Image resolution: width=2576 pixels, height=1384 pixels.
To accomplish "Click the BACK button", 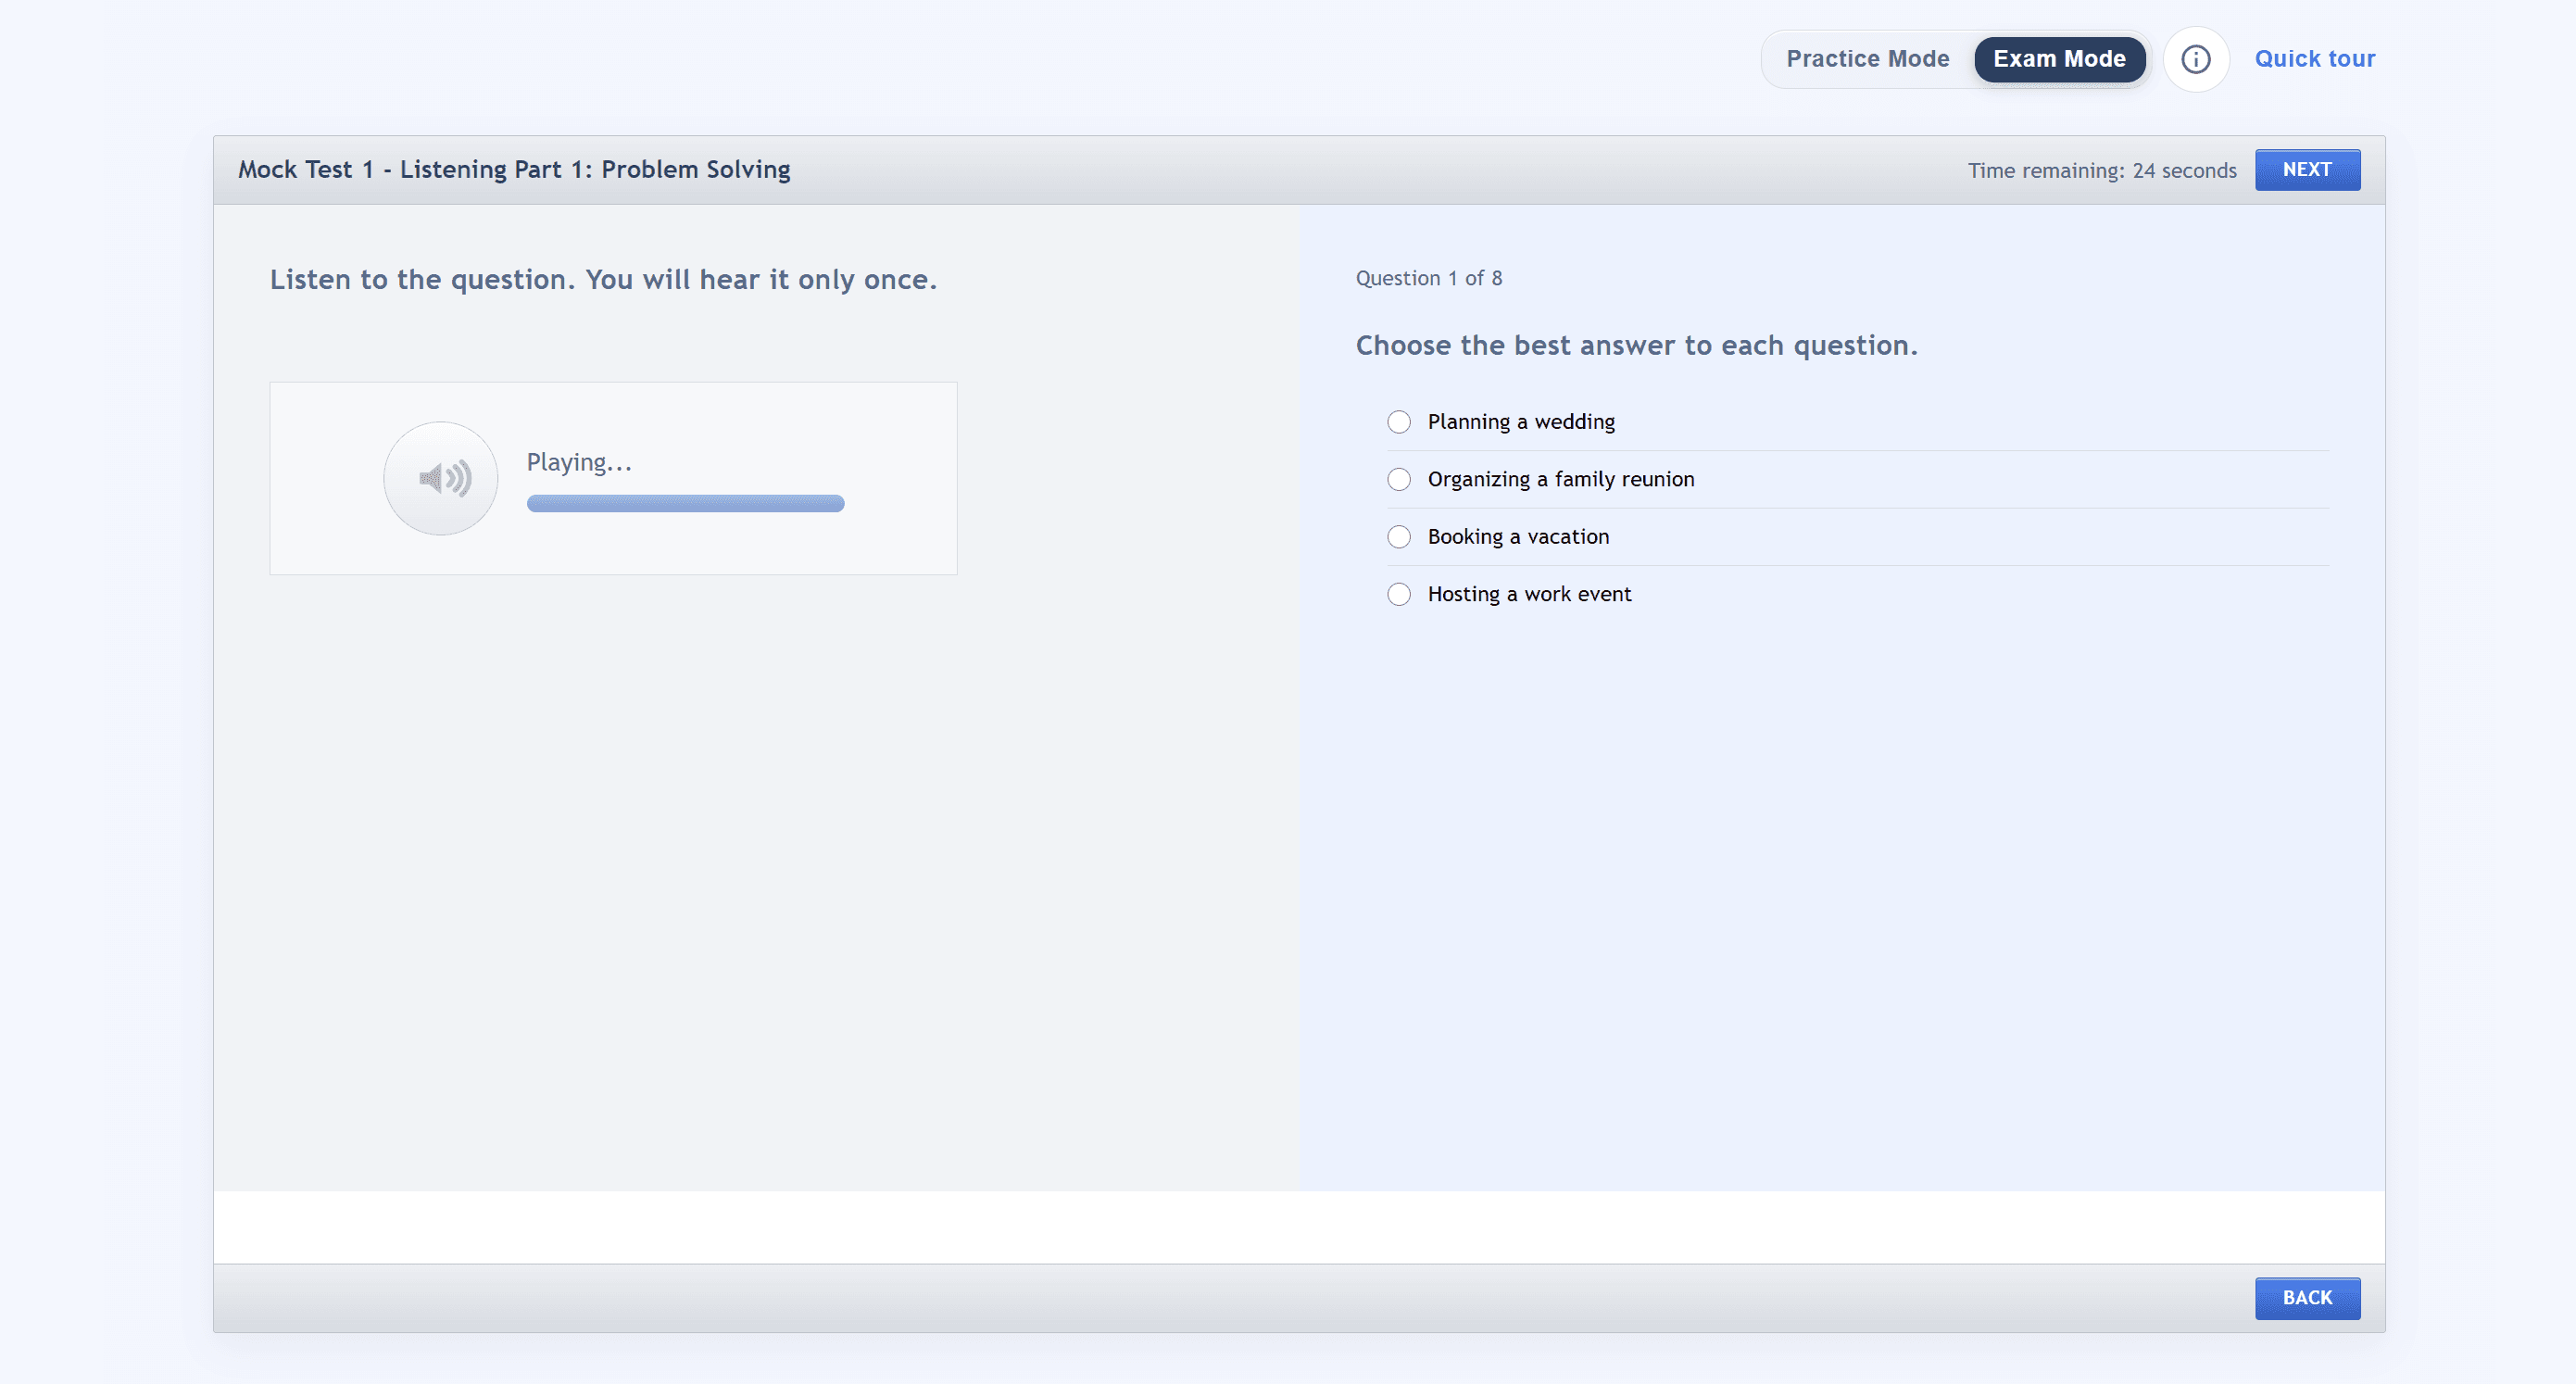I will [2307, 1297].
